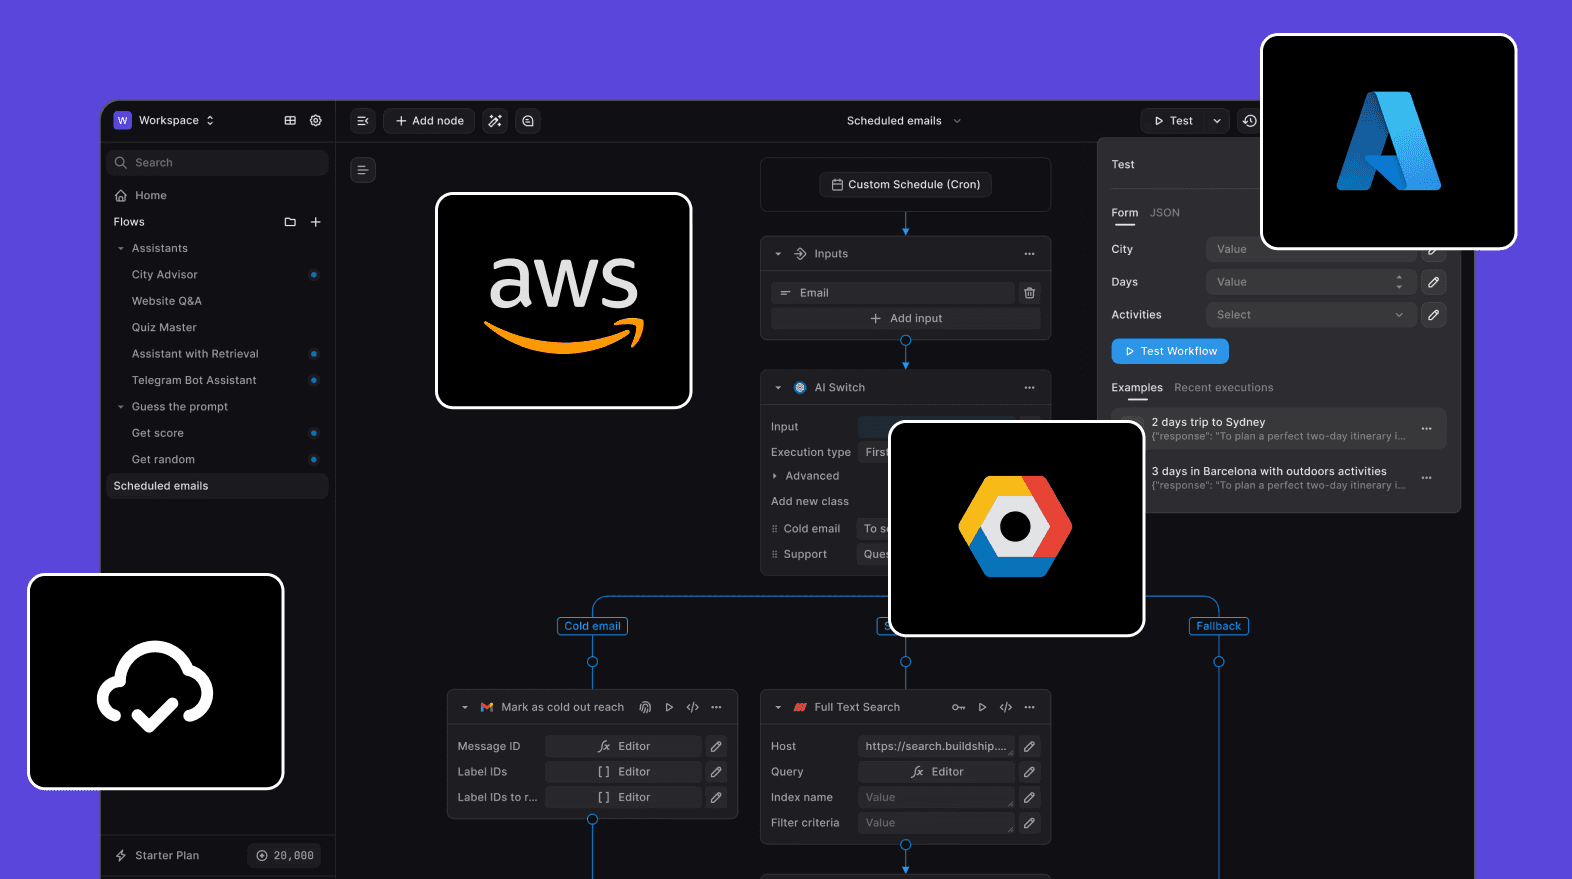Click the Days Value input field
The height and width of the screenshot is (879, 1572).
[x=1311, y=282]
